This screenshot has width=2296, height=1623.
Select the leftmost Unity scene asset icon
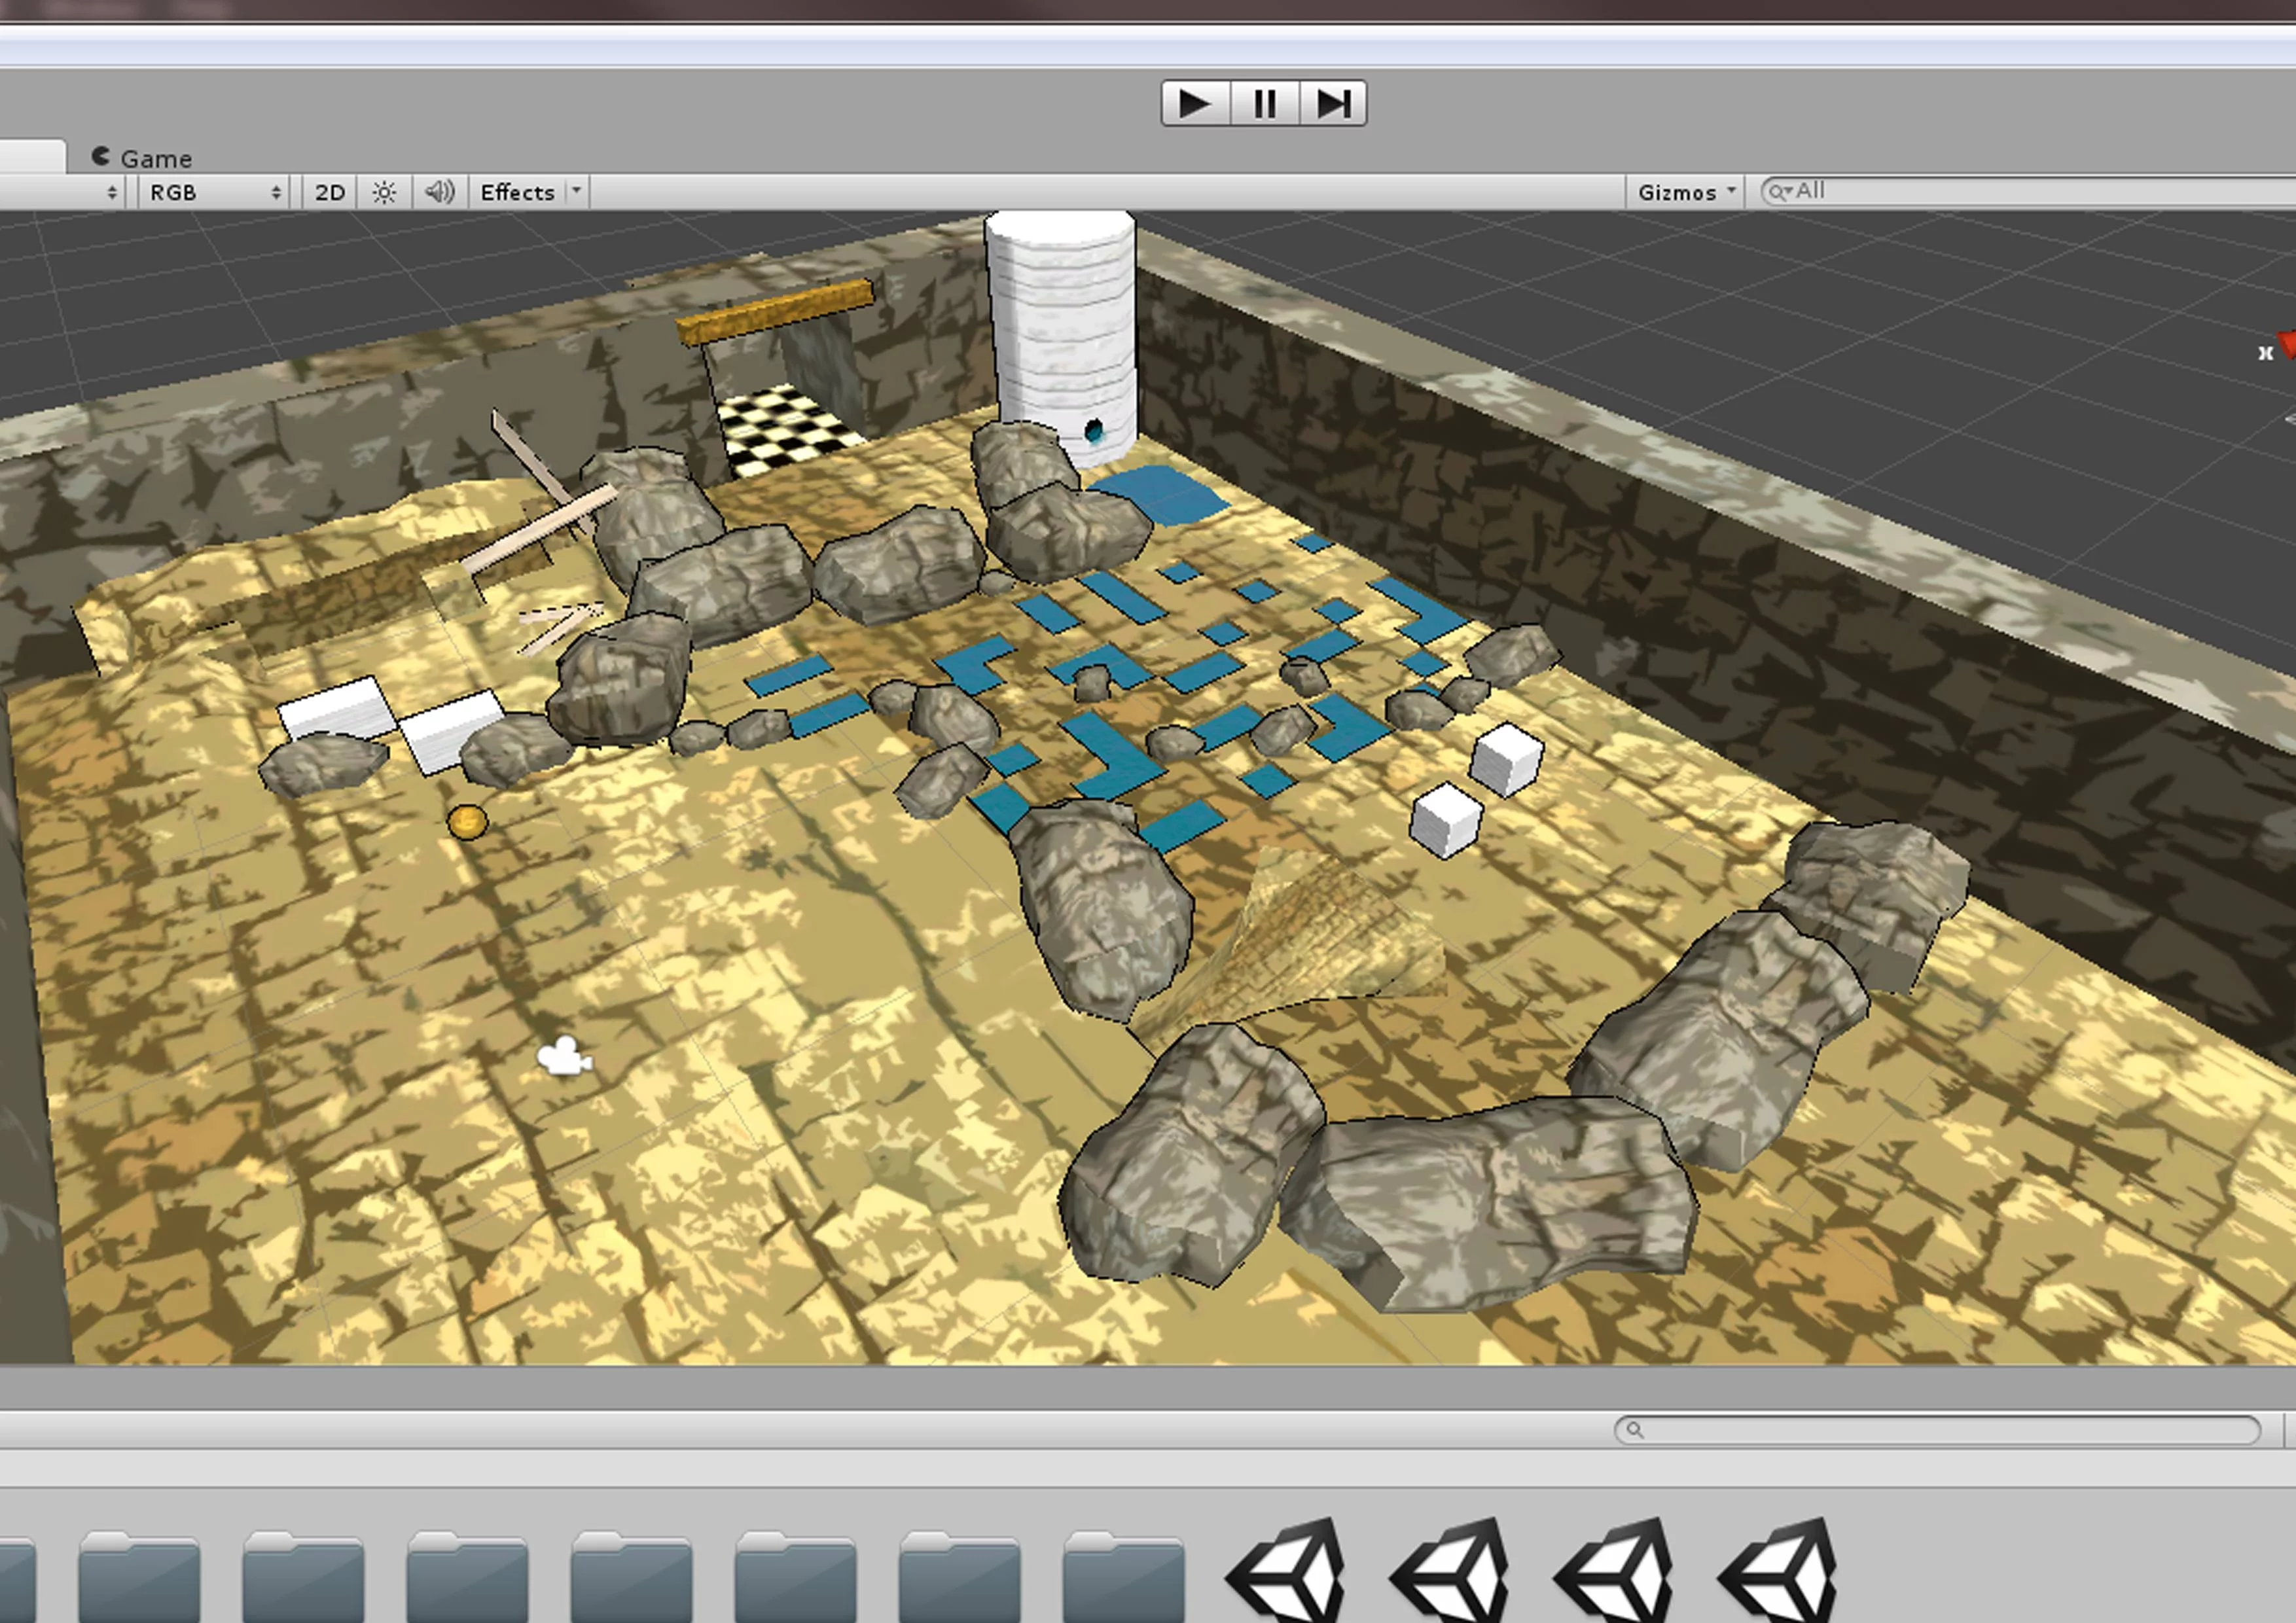(1285, 1571)
